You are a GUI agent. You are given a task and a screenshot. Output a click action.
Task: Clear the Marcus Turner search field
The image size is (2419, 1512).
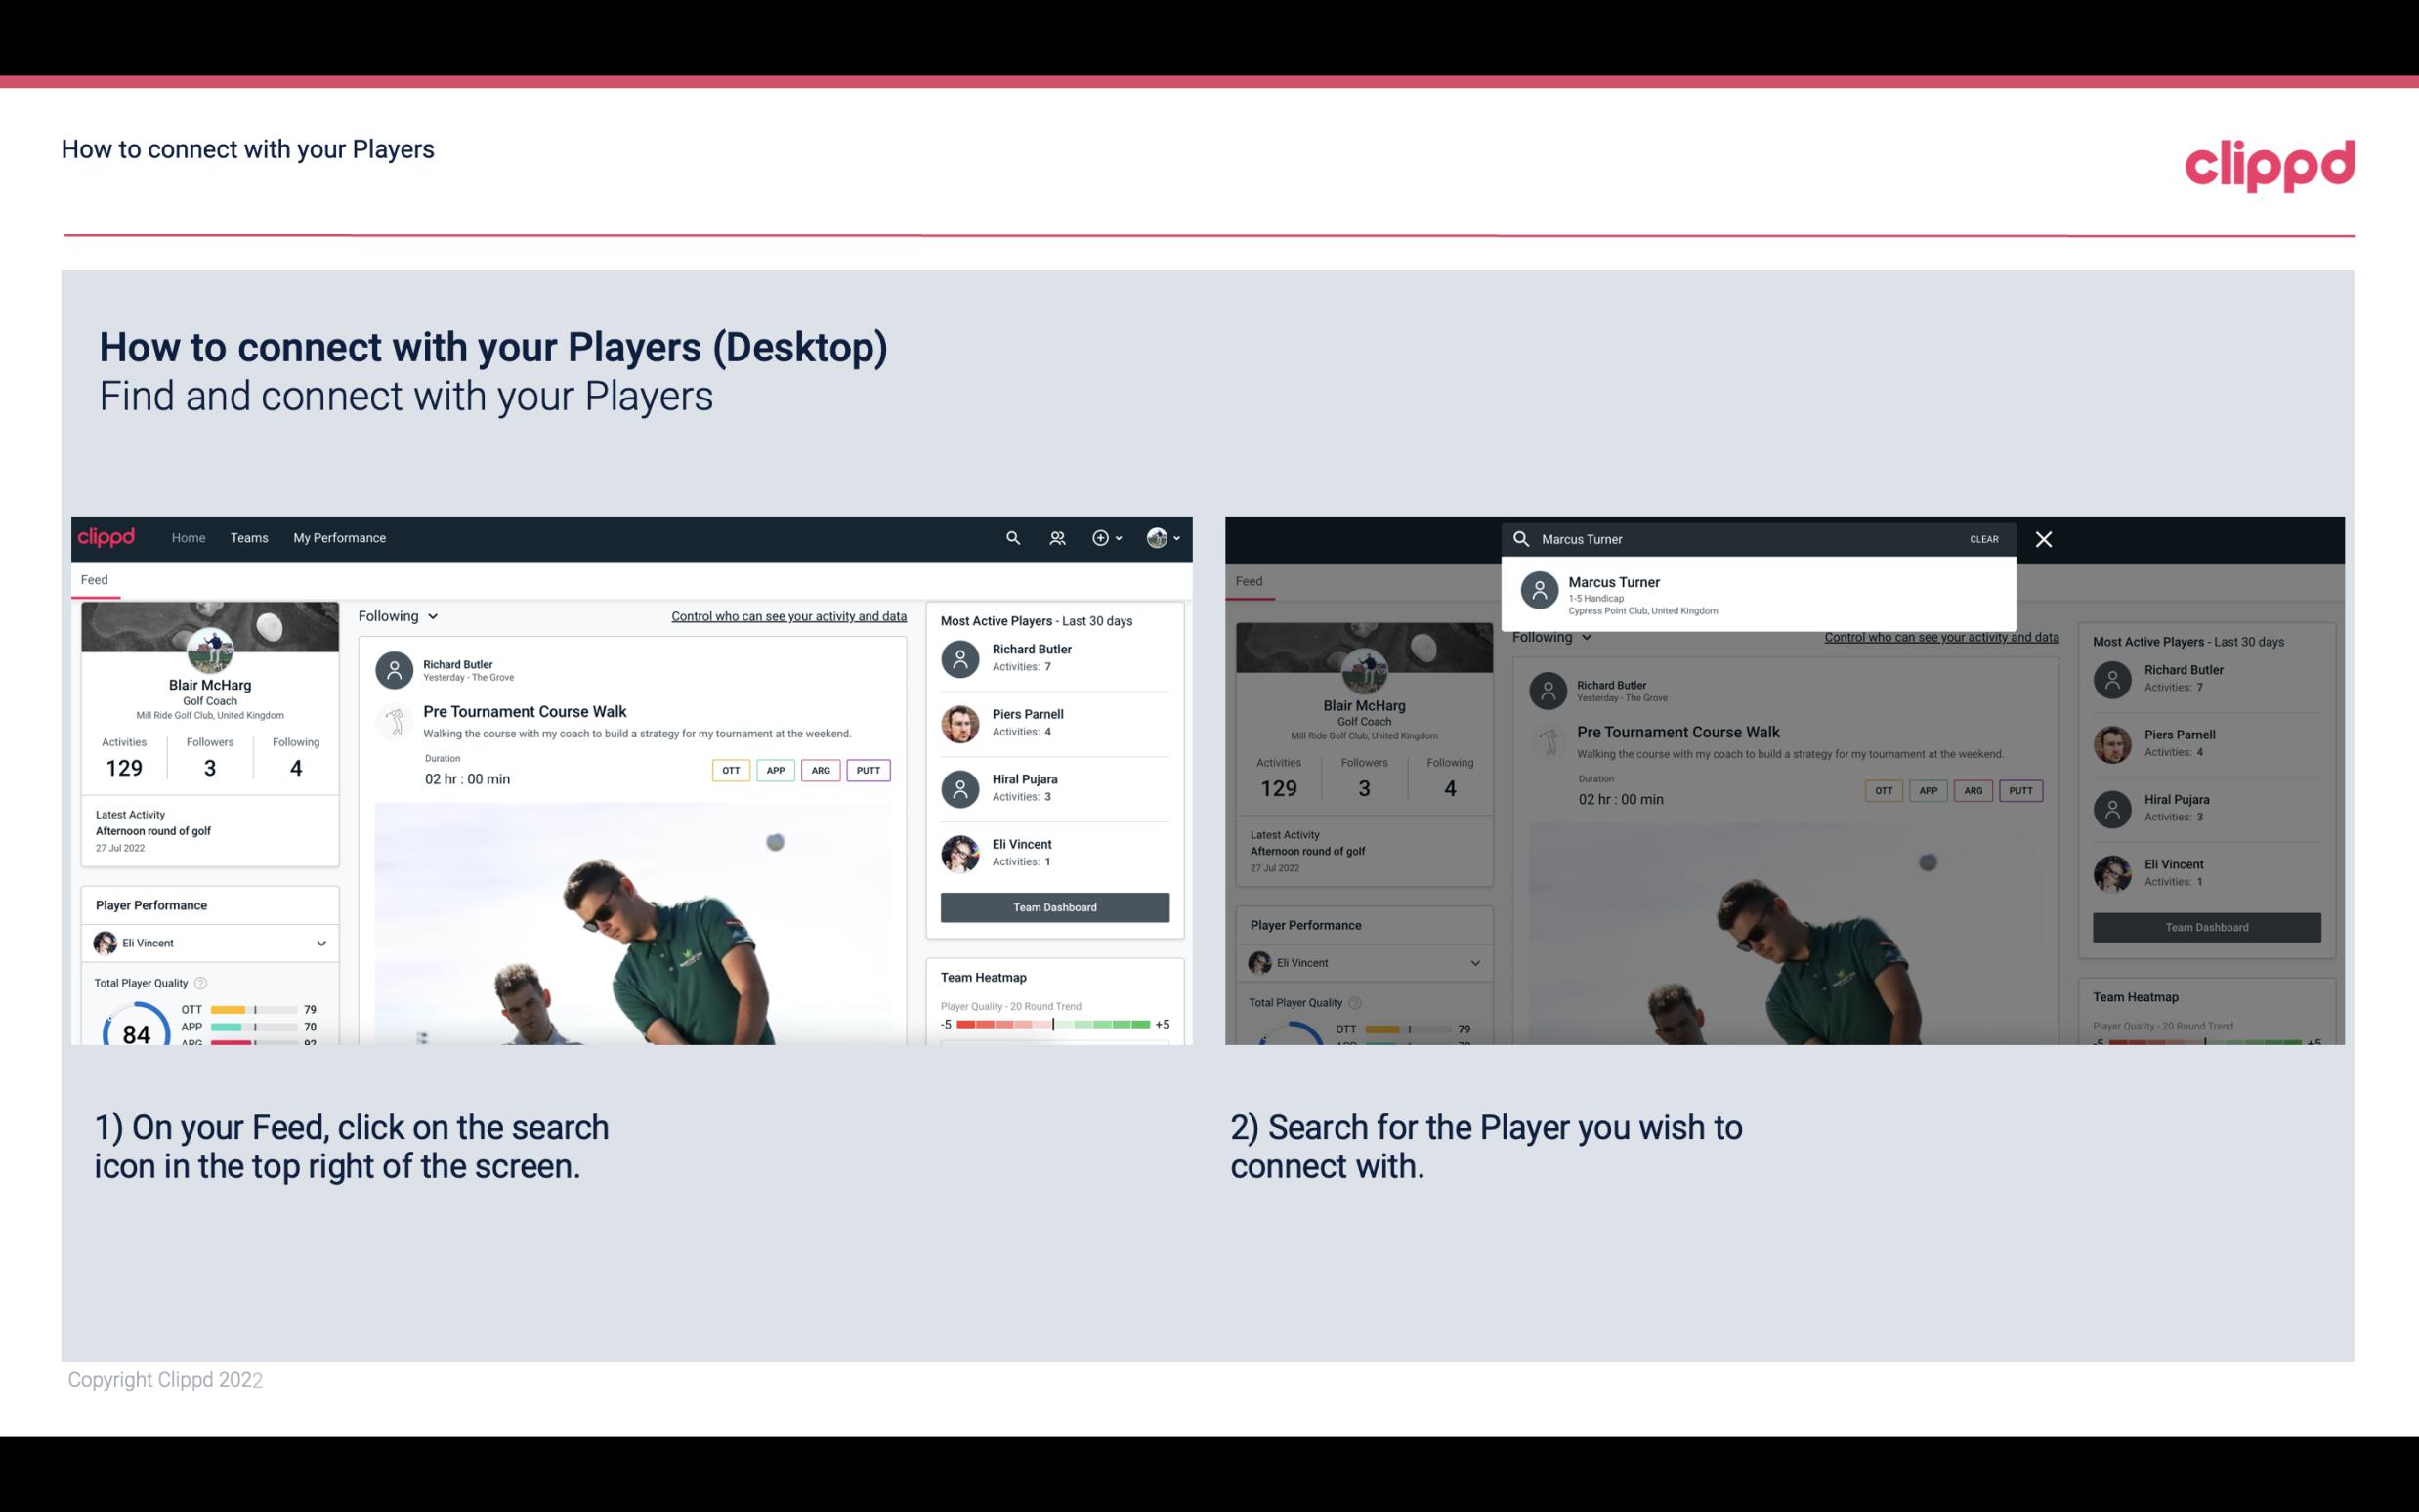click(1983, 538)
